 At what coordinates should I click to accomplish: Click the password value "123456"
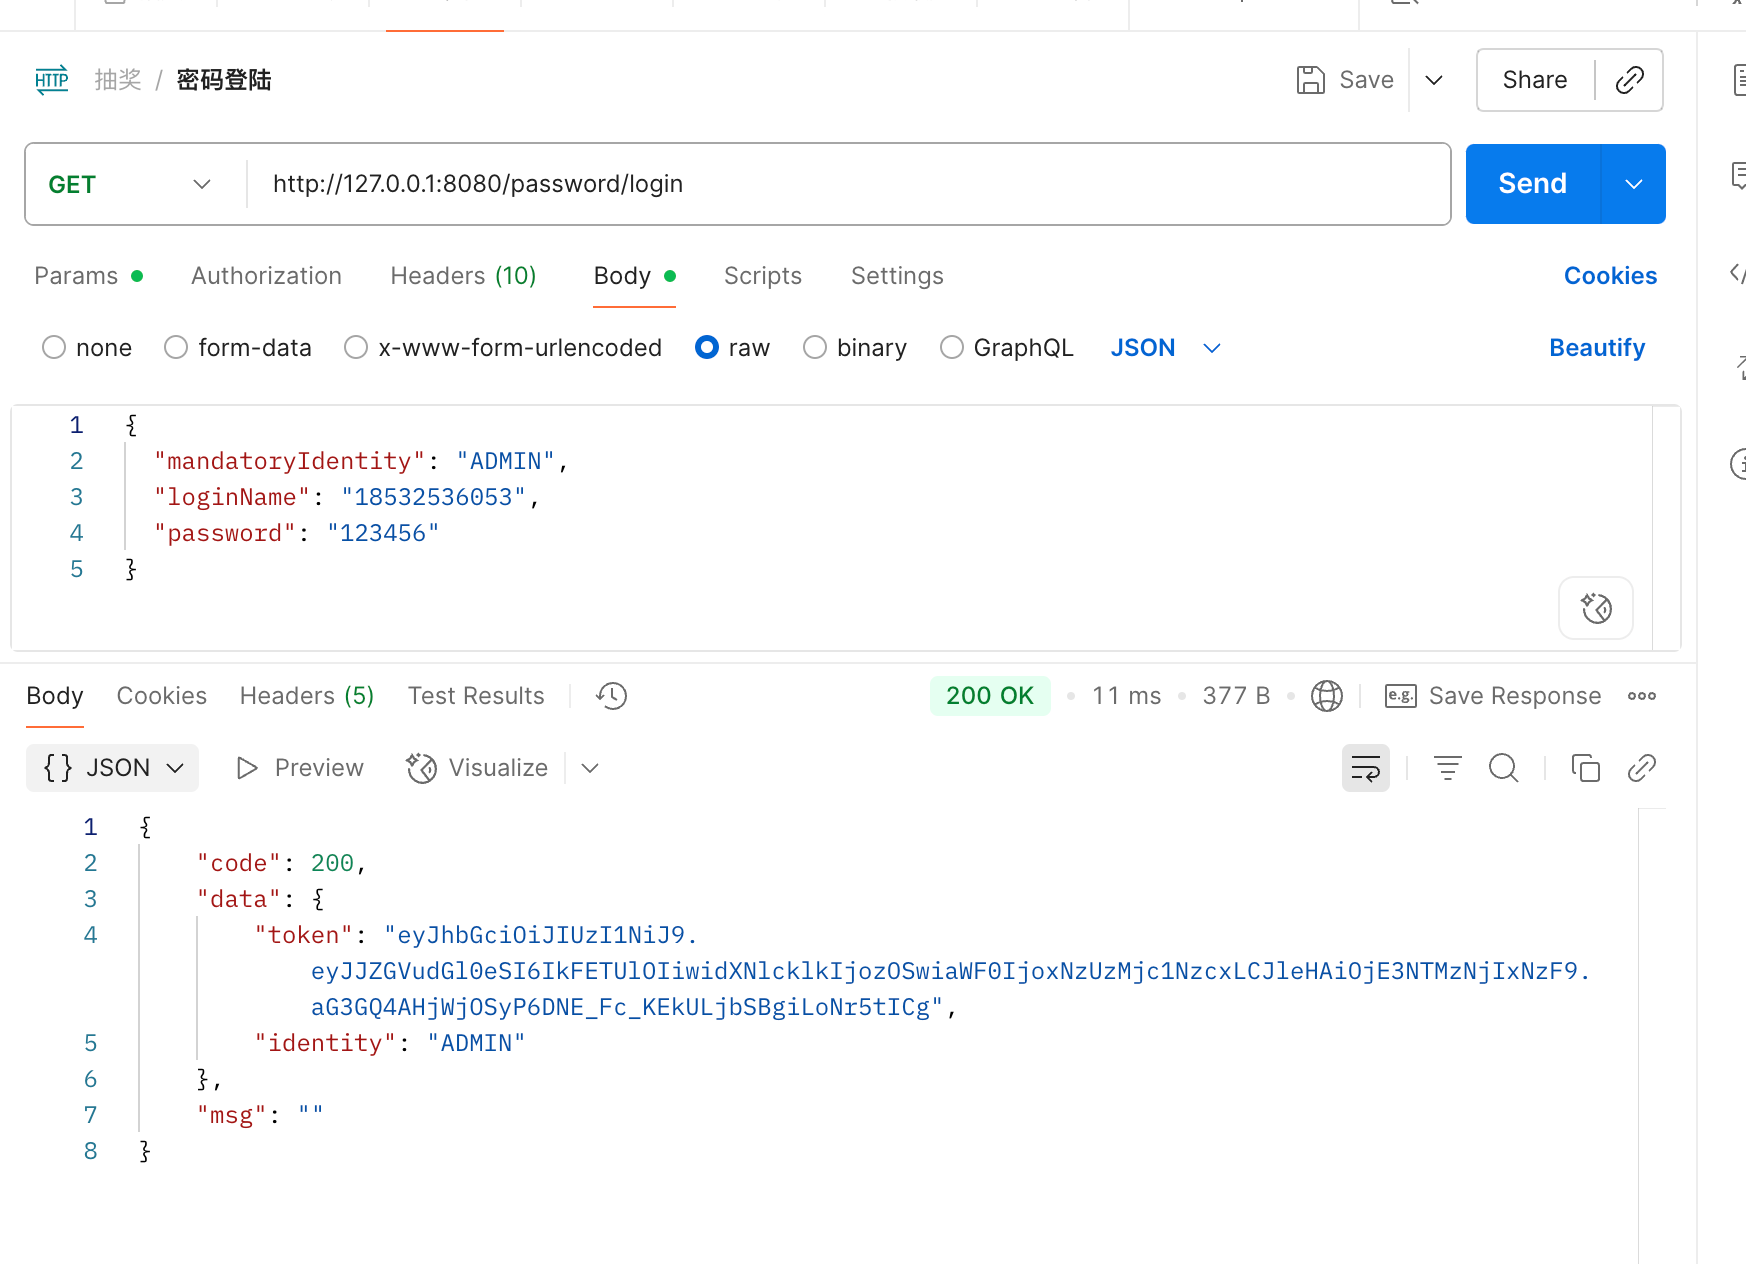point(383,533)
